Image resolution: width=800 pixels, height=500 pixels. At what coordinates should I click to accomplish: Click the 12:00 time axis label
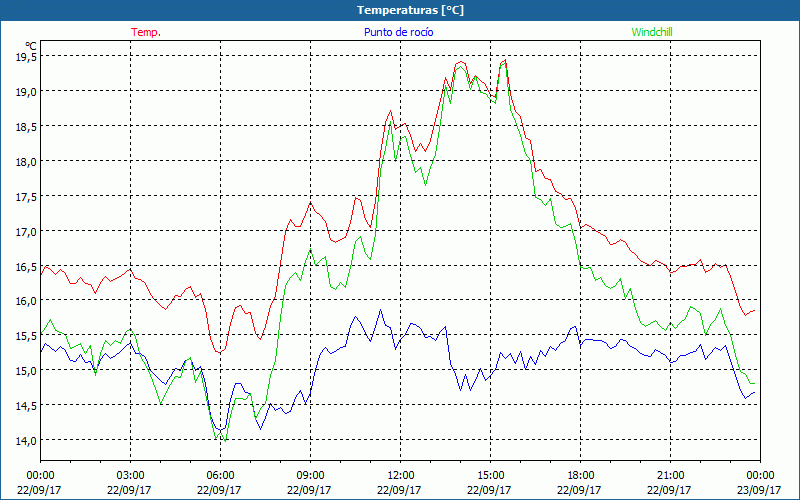pos(400,476)
